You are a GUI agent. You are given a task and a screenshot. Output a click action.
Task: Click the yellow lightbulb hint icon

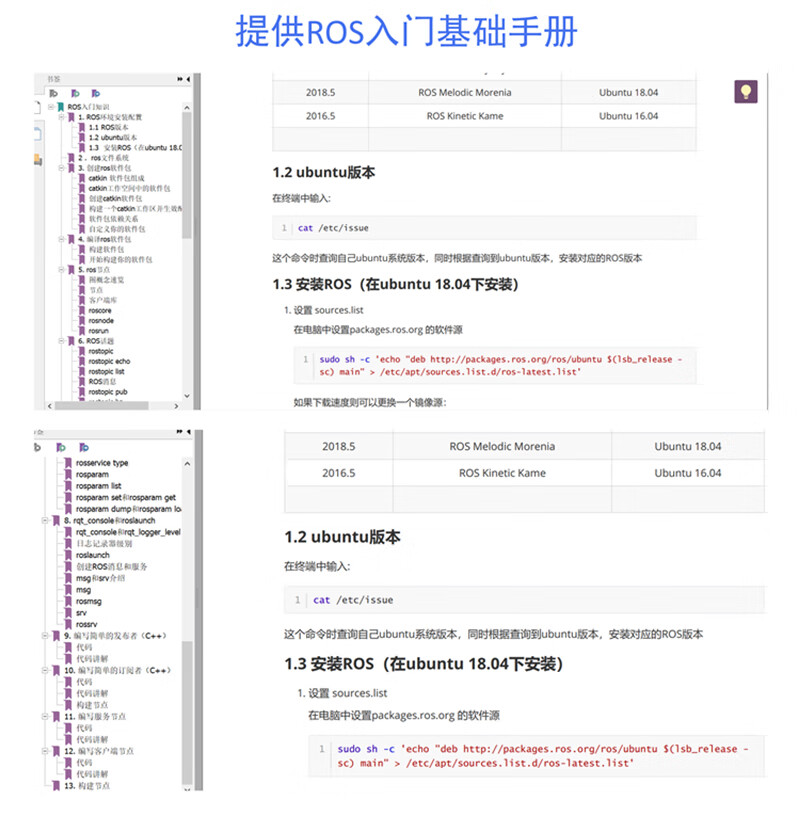(745, 92)
